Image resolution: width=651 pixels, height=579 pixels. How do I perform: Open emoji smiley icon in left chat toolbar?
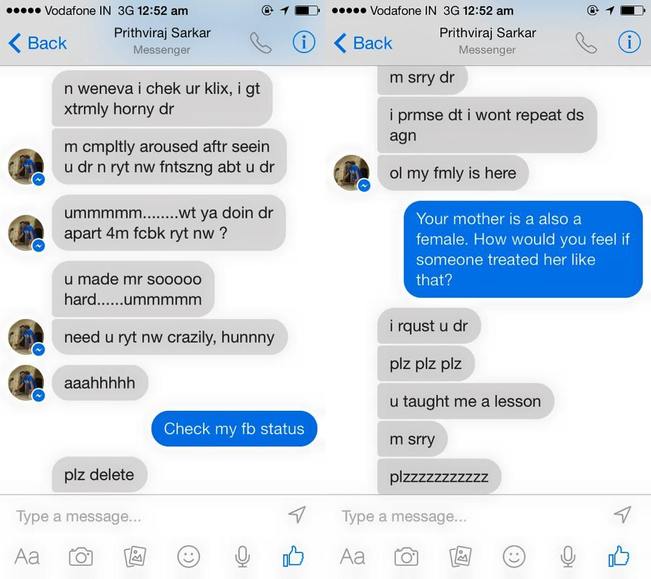[188, 557]
